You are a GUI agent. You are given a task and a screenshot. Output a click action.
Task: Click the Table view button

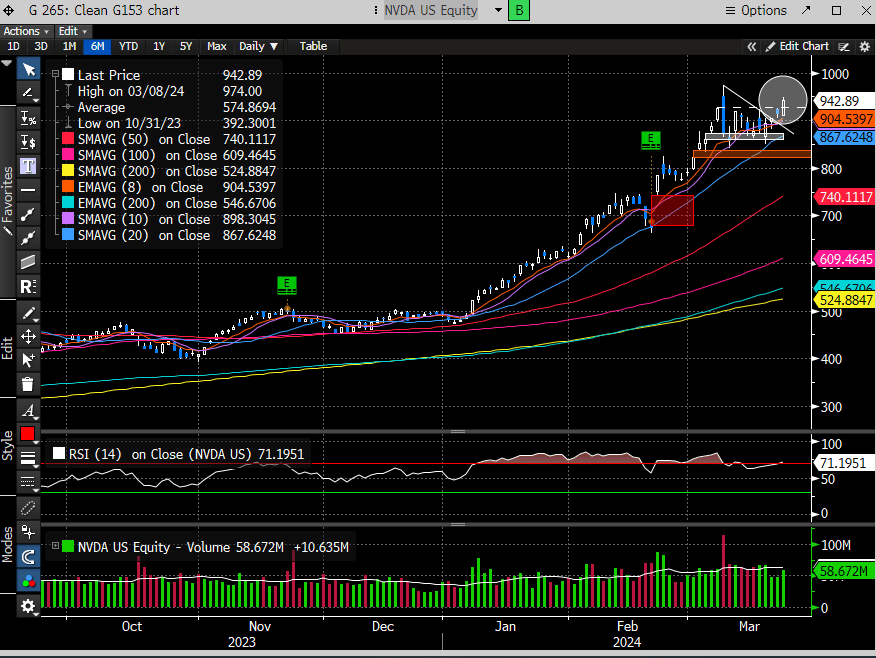click(313, 46)
